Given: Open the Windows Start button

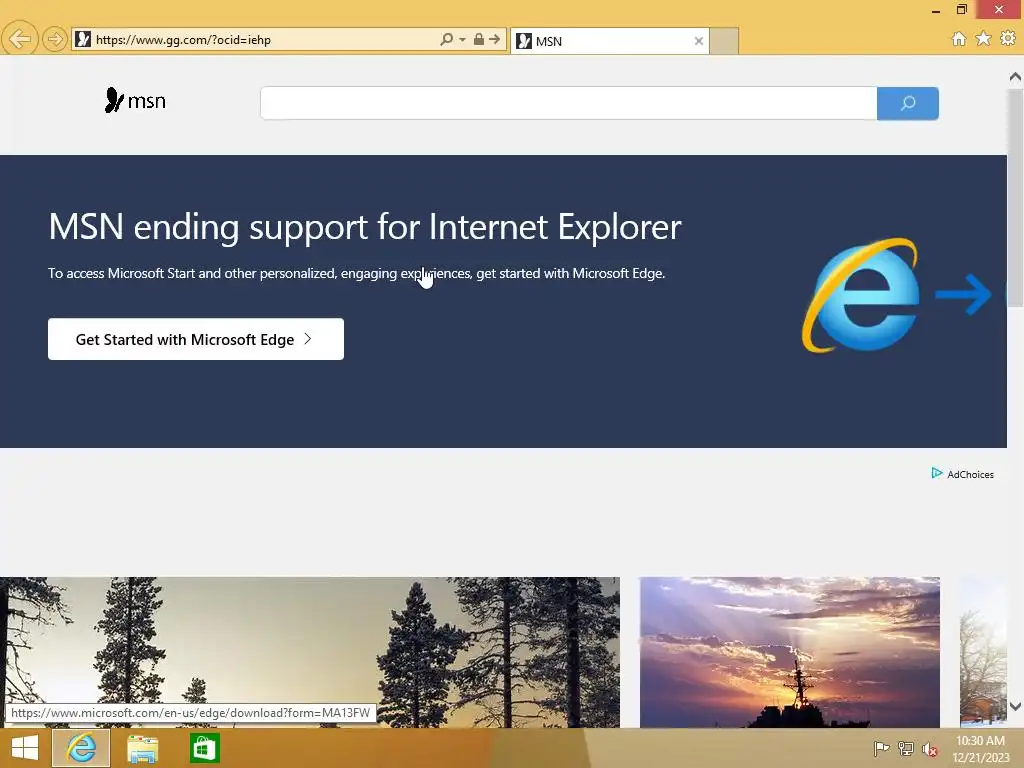Looking at the screenshot, I should click(25, 748).
